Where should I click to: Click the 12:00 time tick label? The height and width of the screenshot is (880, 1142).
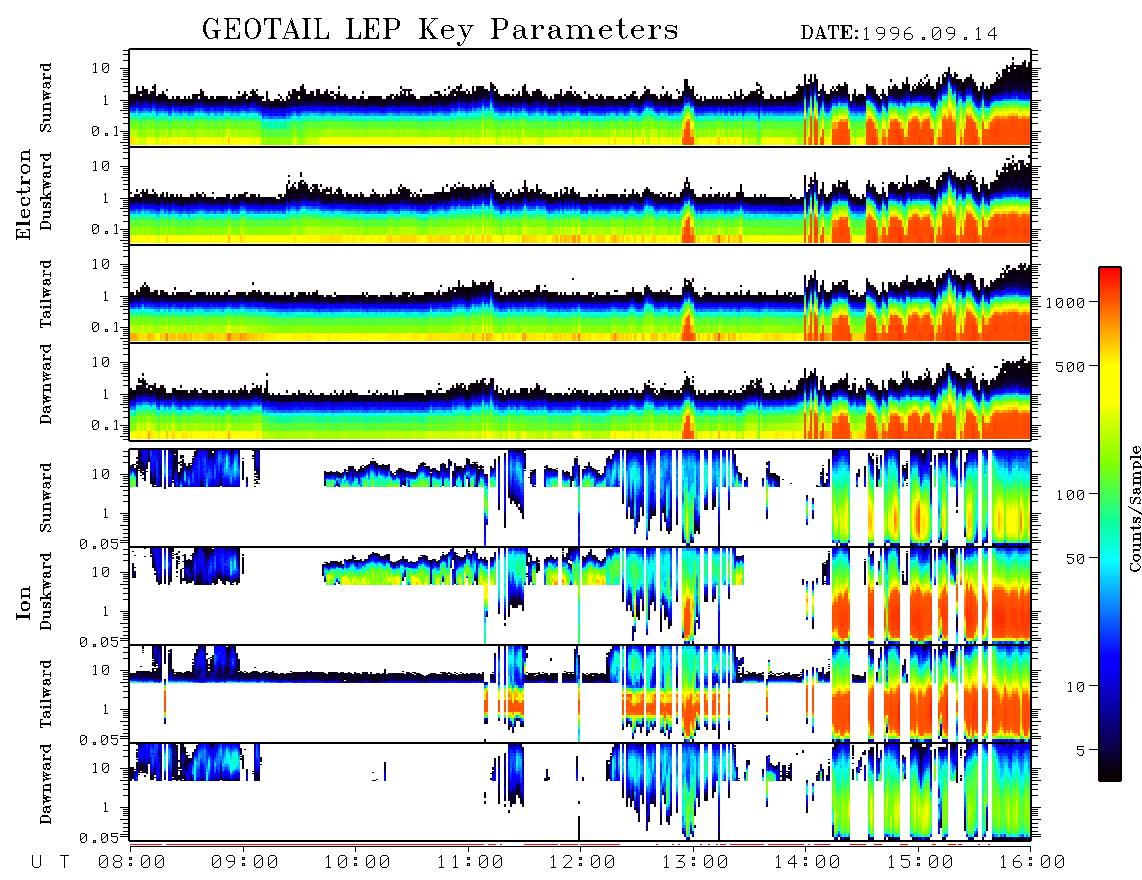pyautogui.click(x=582, y=862)
